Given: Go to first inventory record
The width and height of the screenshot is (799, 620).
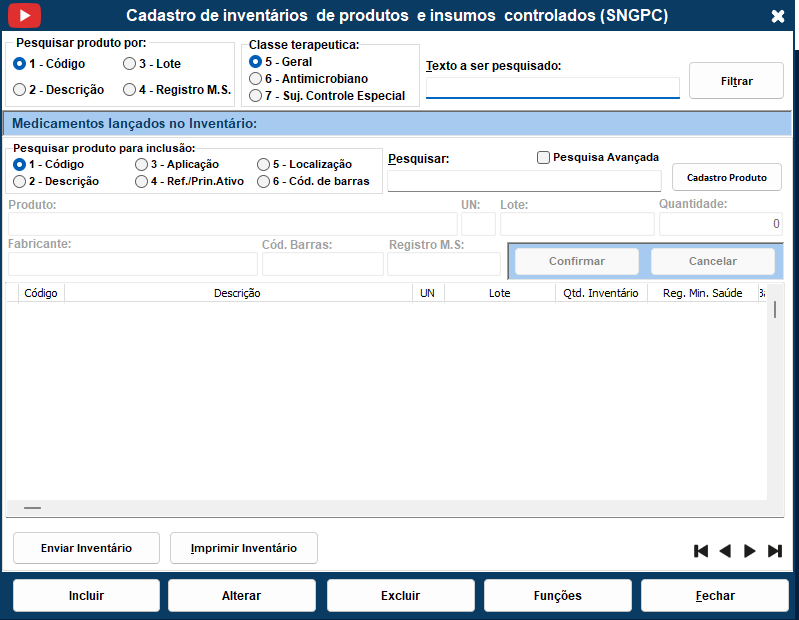Looking at the screenshot, I should tap(701, 551).
